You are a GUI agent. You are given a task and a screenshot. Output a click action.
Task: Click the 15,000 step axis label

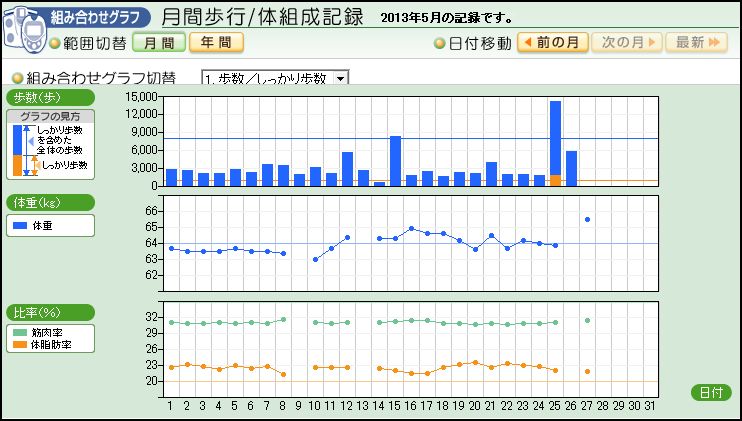(141, 96)
